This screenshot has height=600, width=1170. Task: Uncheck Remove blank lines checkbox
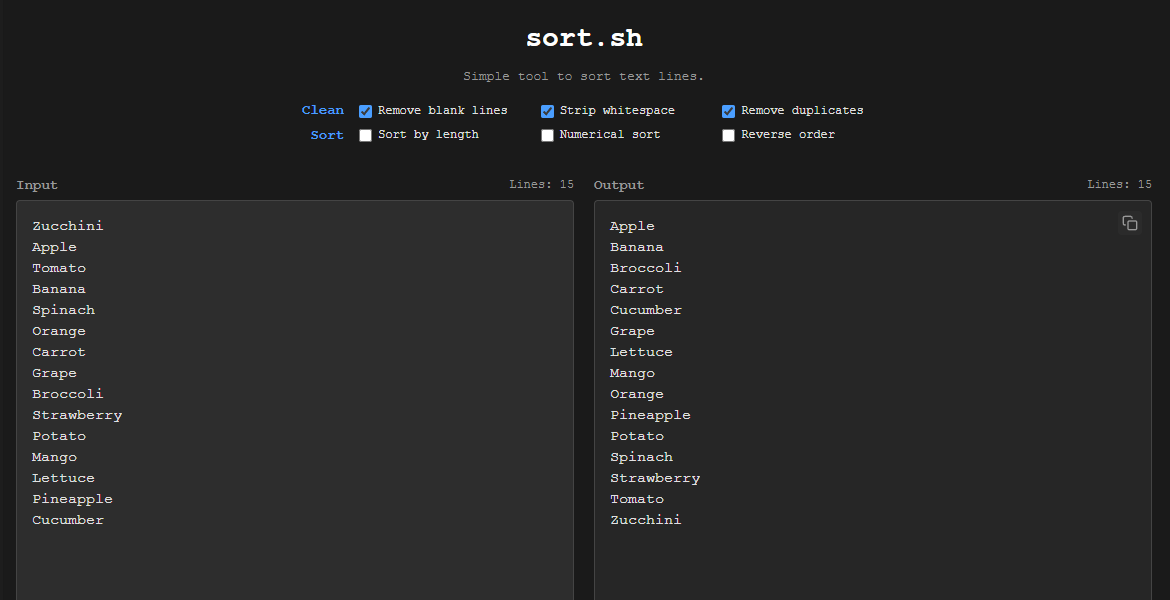coord(366,111)
